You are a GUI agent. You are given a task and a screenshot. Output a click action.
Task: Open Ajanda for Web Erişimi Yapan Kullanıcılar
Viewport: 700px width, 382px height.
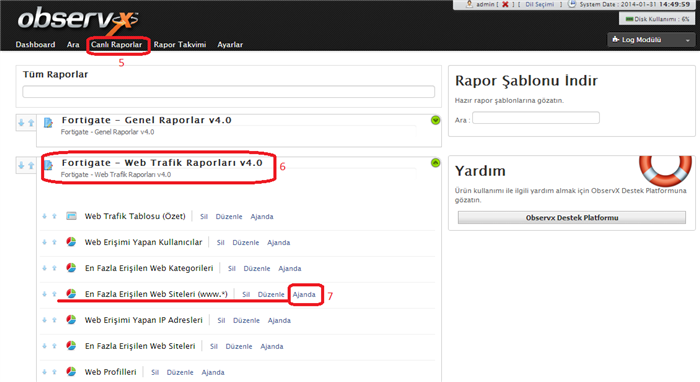(279, 243)
